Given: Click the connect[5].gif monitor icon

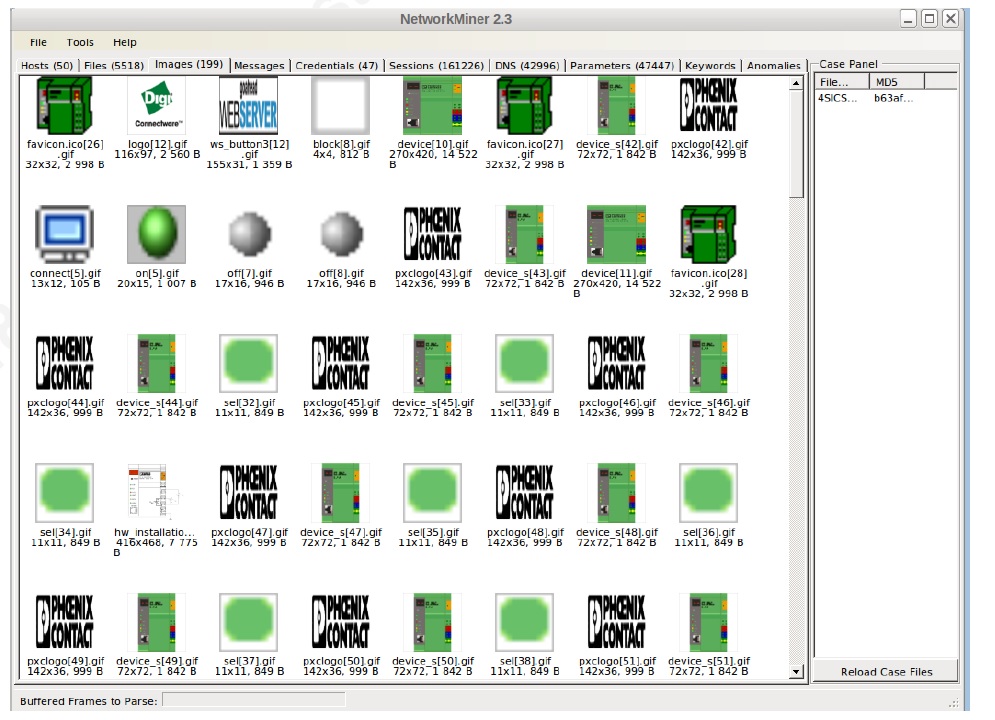Looking at the screenshot, I should point(65,234).
